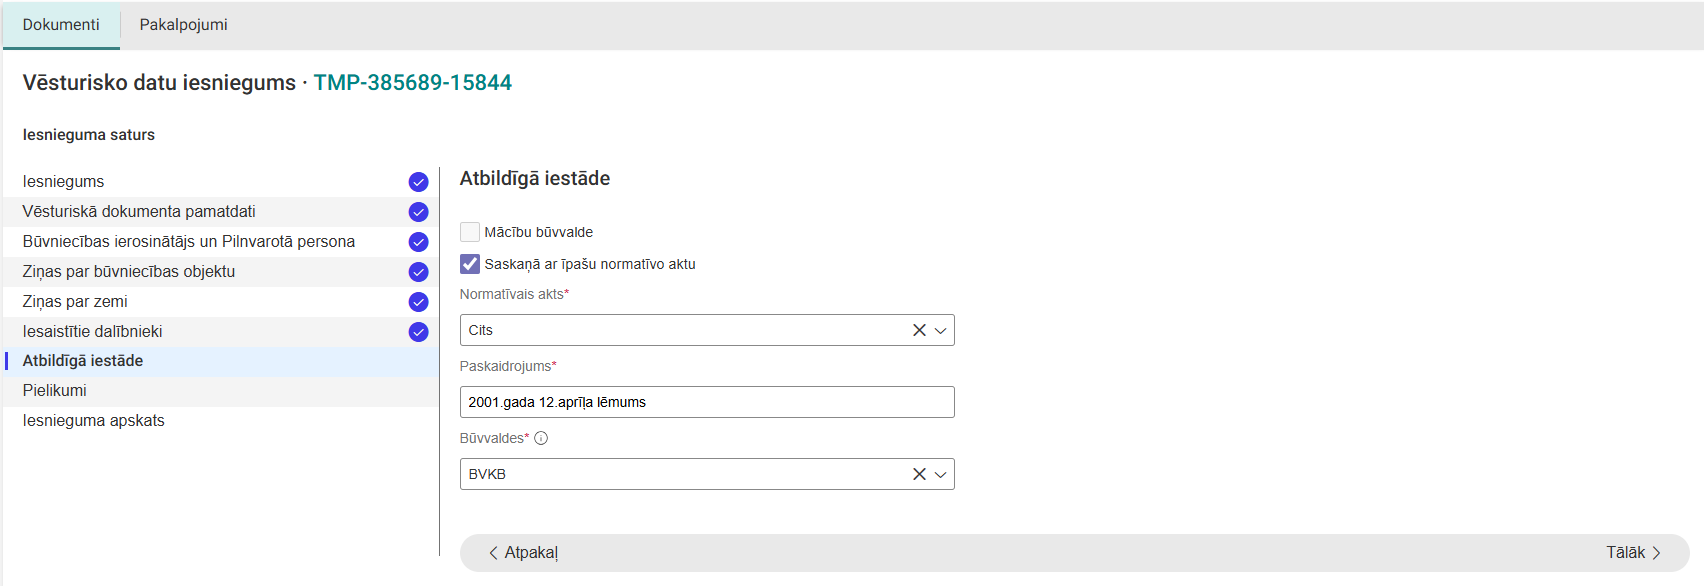Uncheck Saskaņā ar īpašu normatīvo aktu
The width and height of the screenshot is (1704, 586).
(470, 264)
